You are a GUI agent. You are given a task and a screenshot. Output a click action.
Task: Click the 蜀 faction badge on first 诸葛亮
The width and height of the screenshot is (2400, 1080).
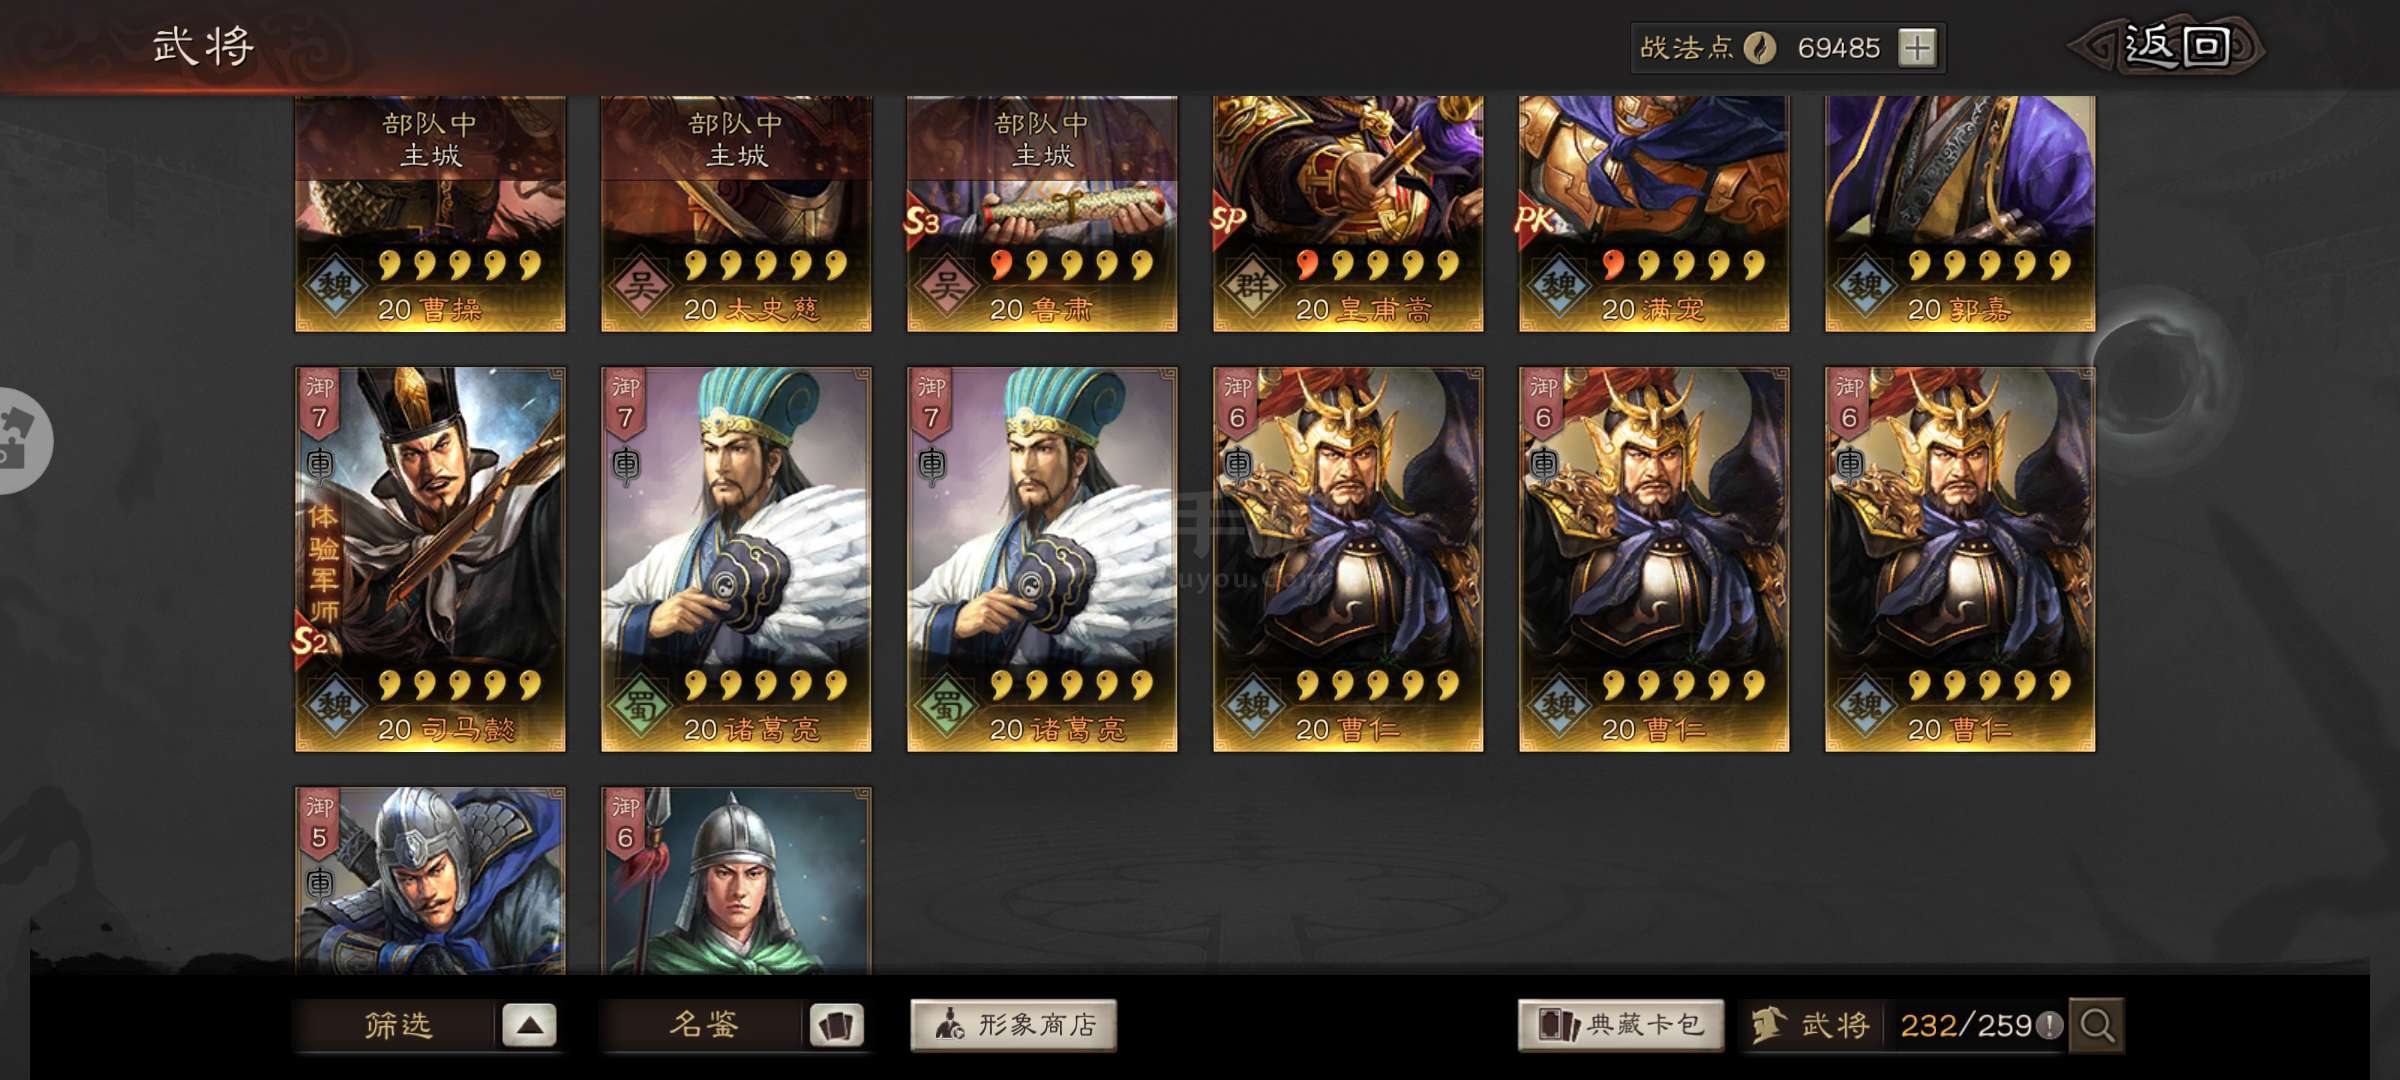pos(641,707)
